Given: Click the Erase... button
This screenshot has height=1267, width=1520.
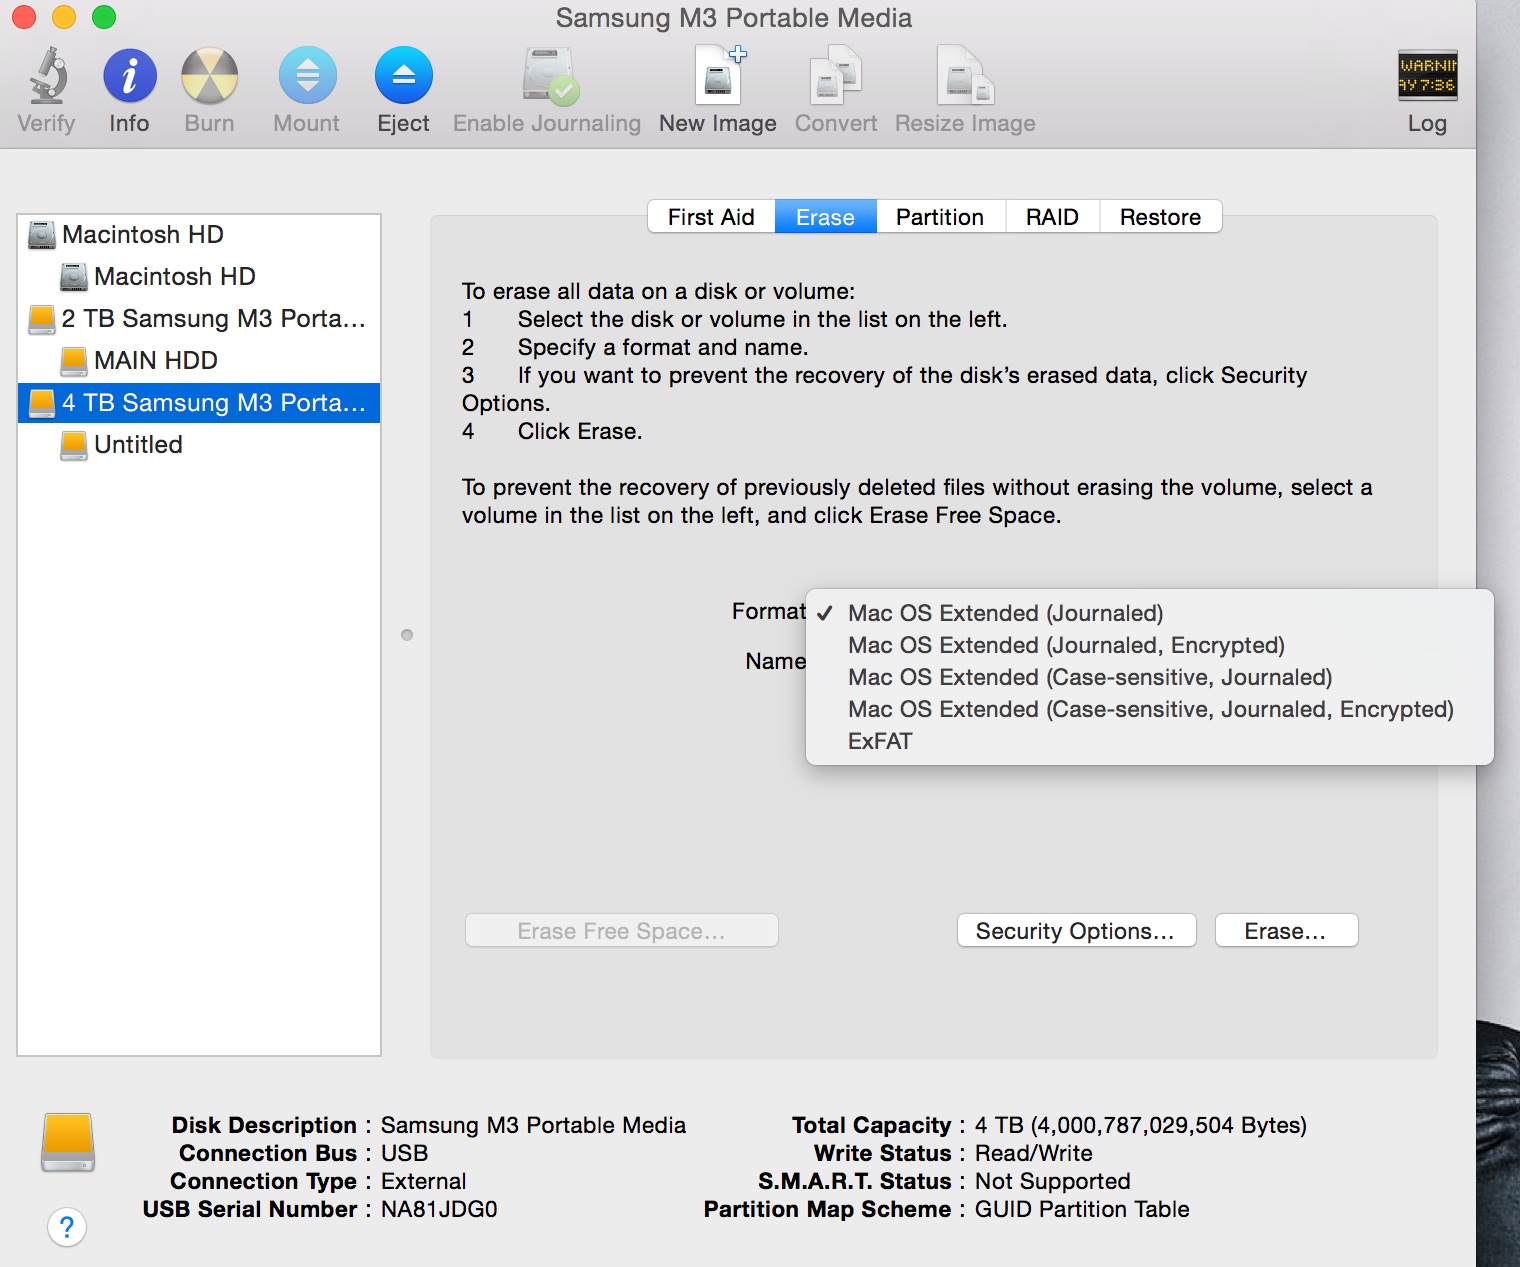Looking at the screenshot, I should point(1286,931).
